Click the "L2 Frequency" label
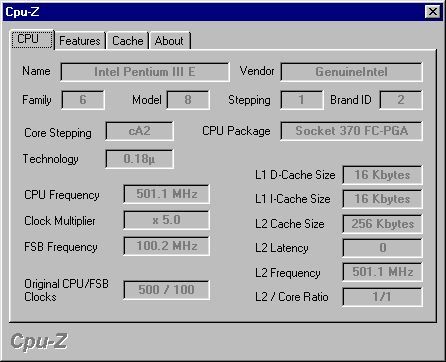This screenshot has width=446, height=362. tap(288, 273)
